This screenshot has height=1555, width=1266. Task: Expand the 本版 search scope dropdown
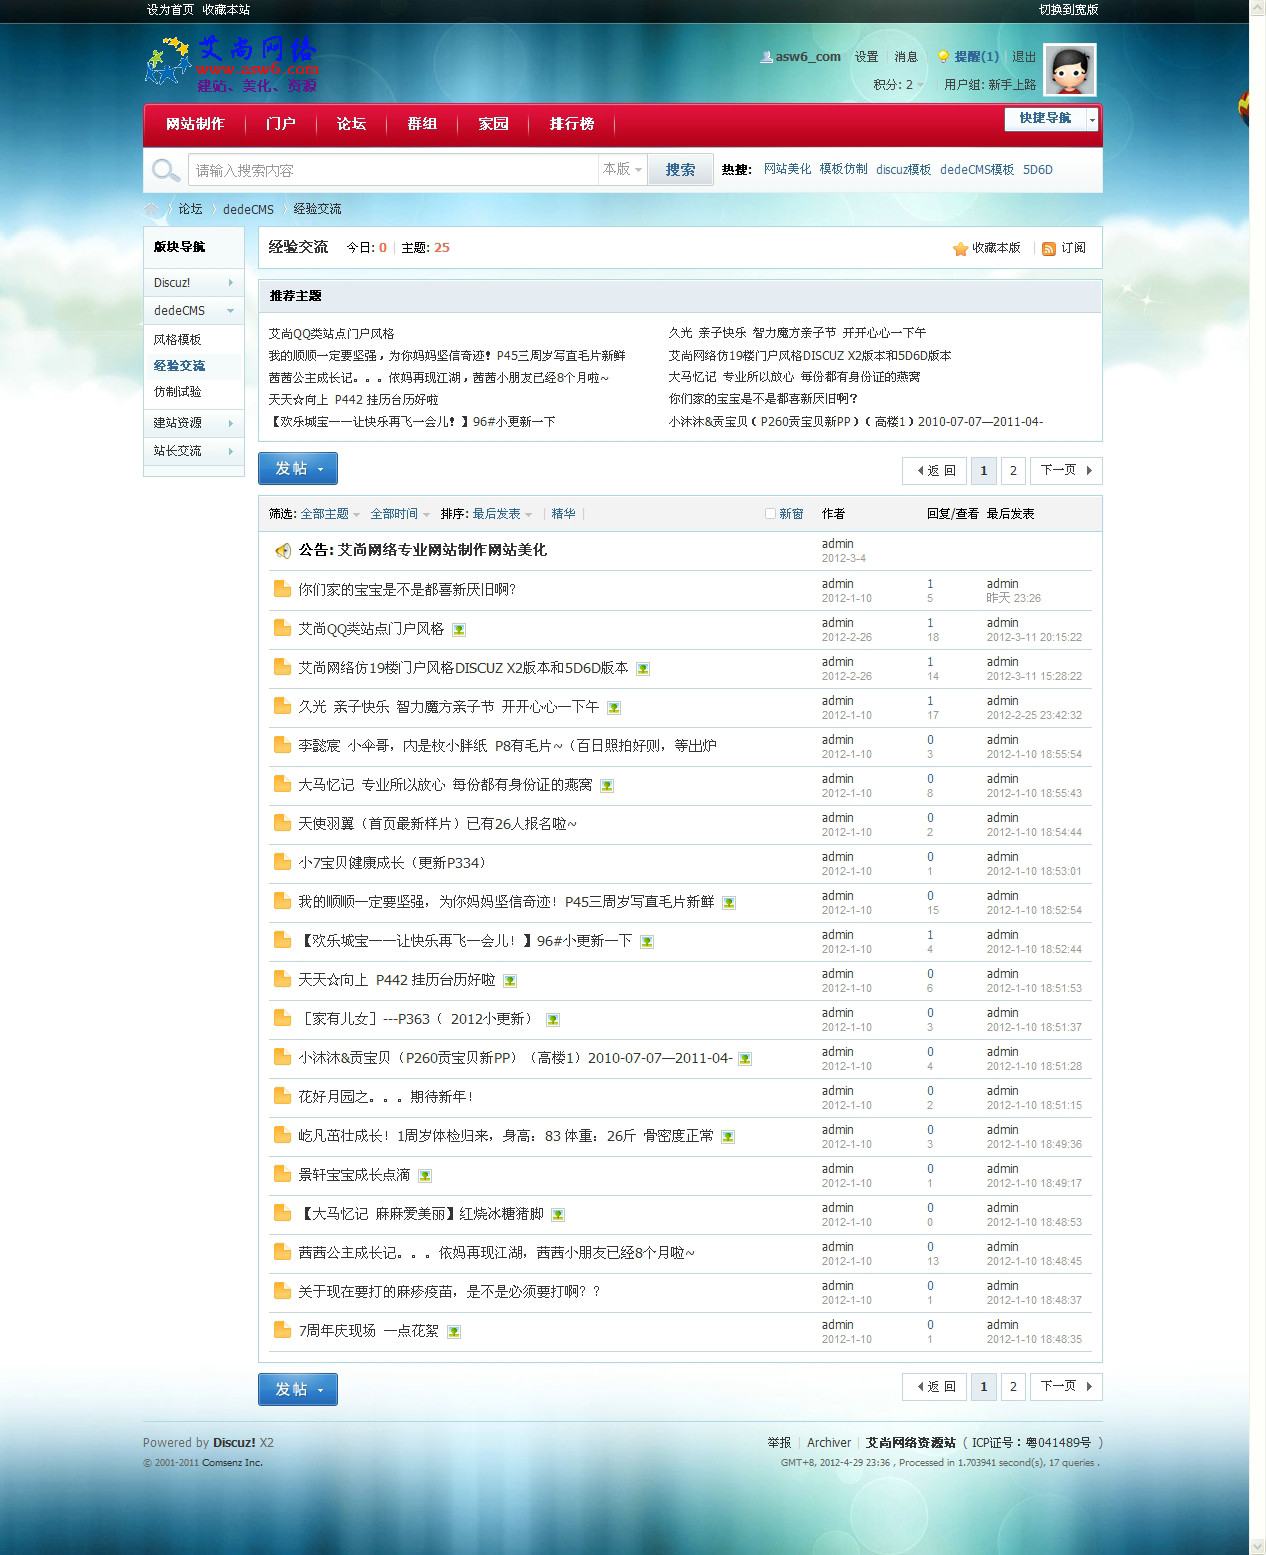623,170
